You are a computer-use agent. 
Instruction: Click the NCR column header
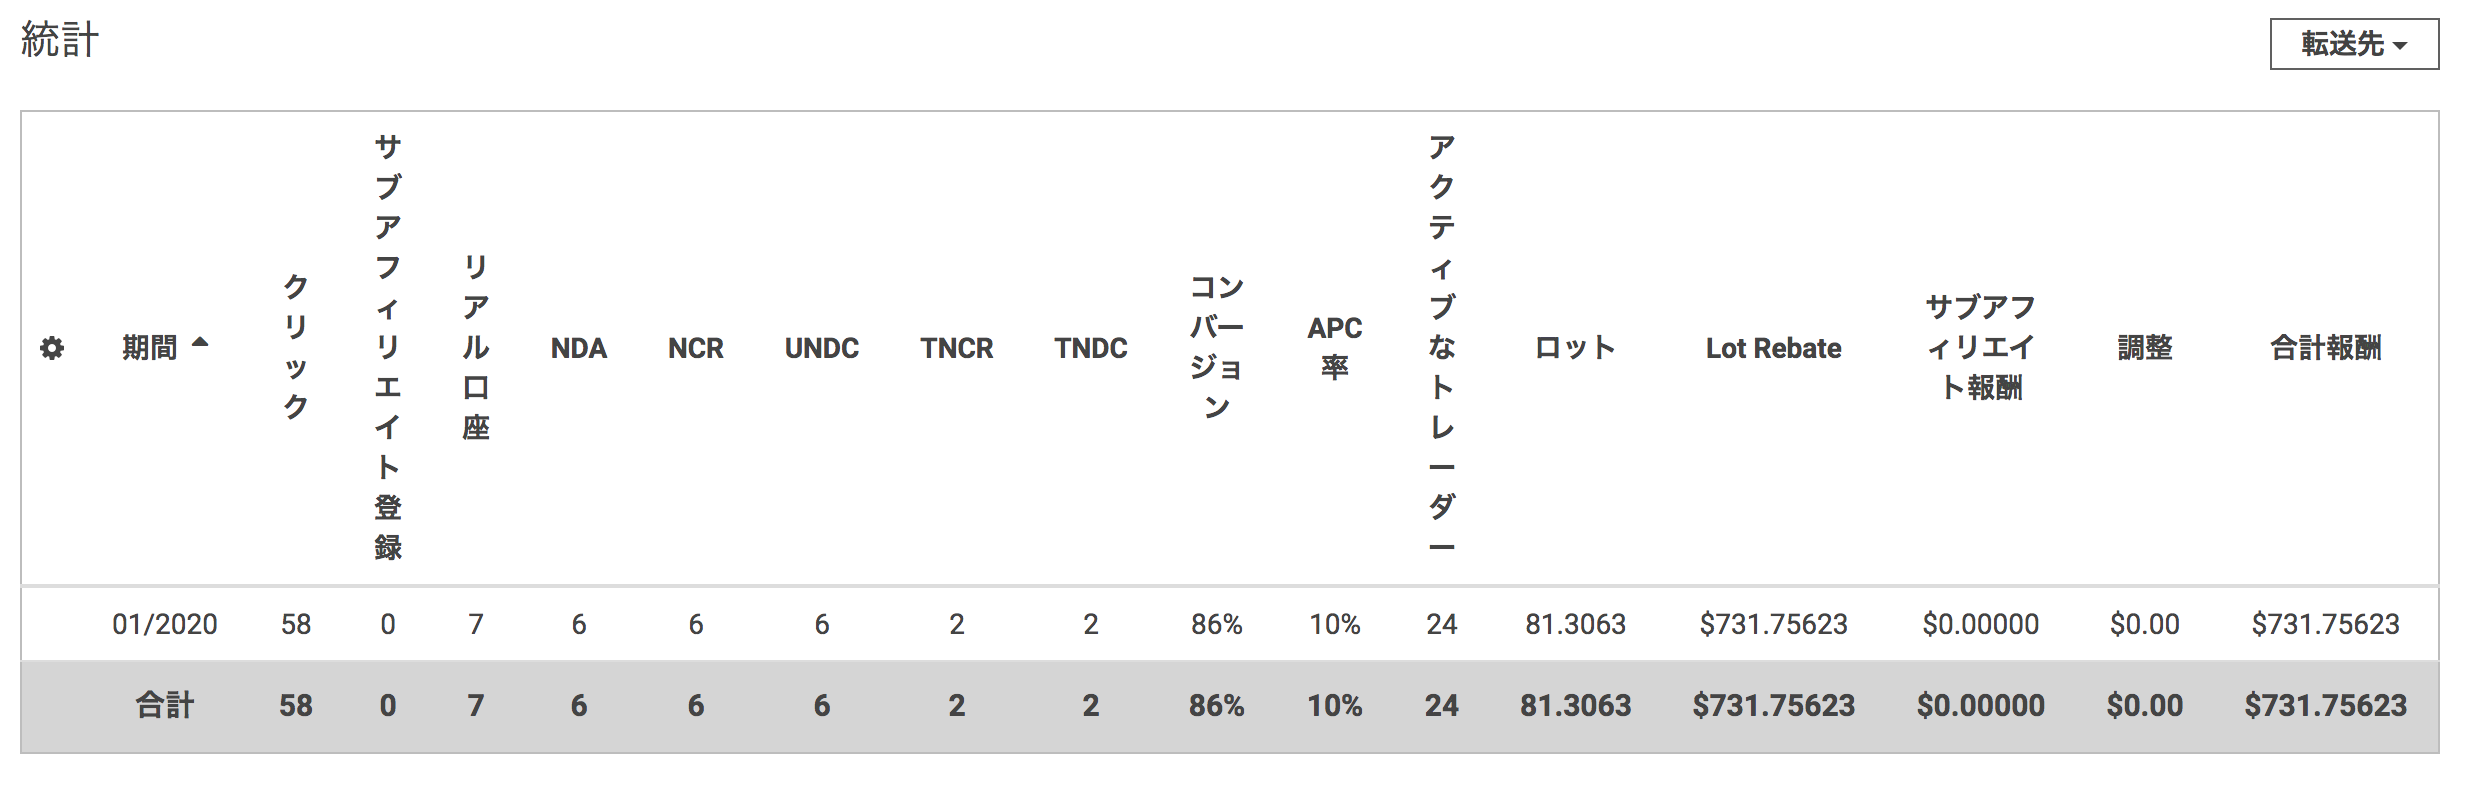click(x=695, y=348)
